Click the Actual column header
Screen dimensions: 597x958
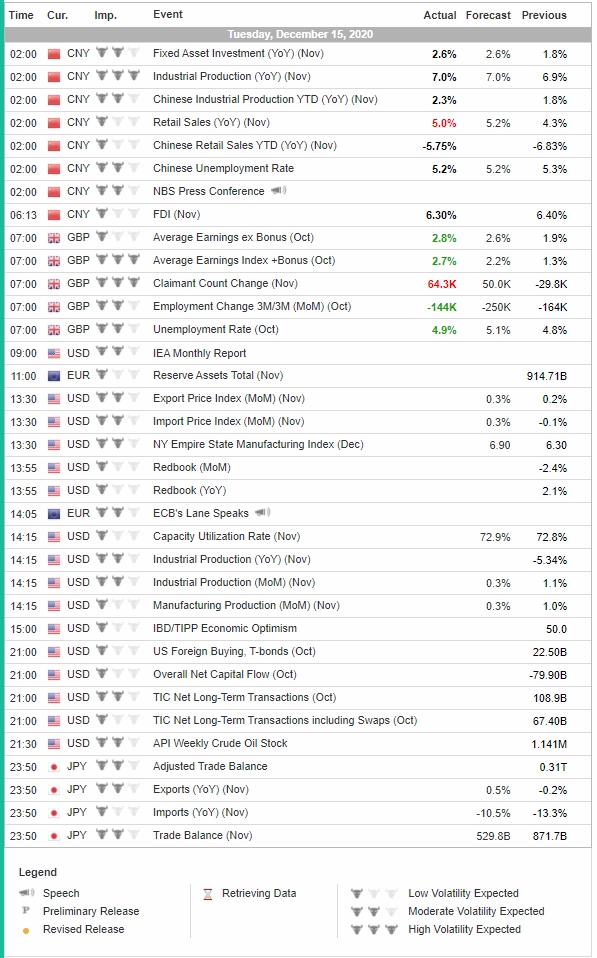[440, 15]
